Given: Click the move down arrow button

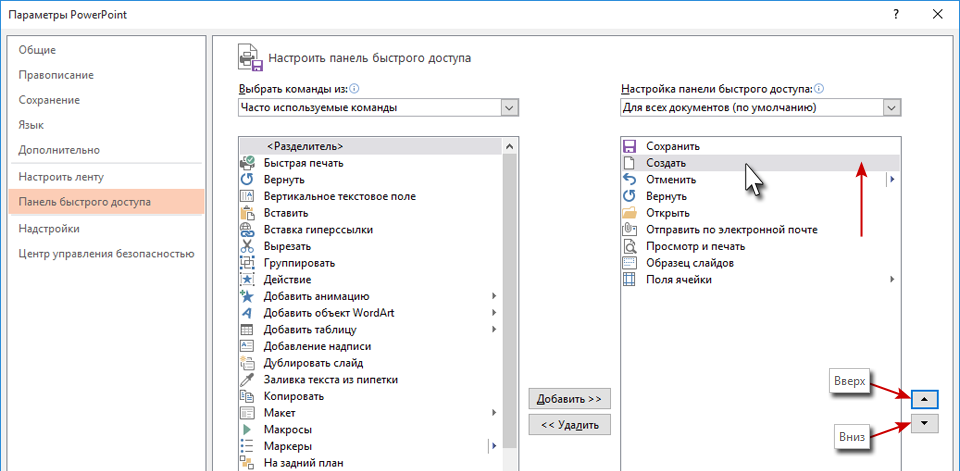Looking at the screenshot, I should (924, 423).
